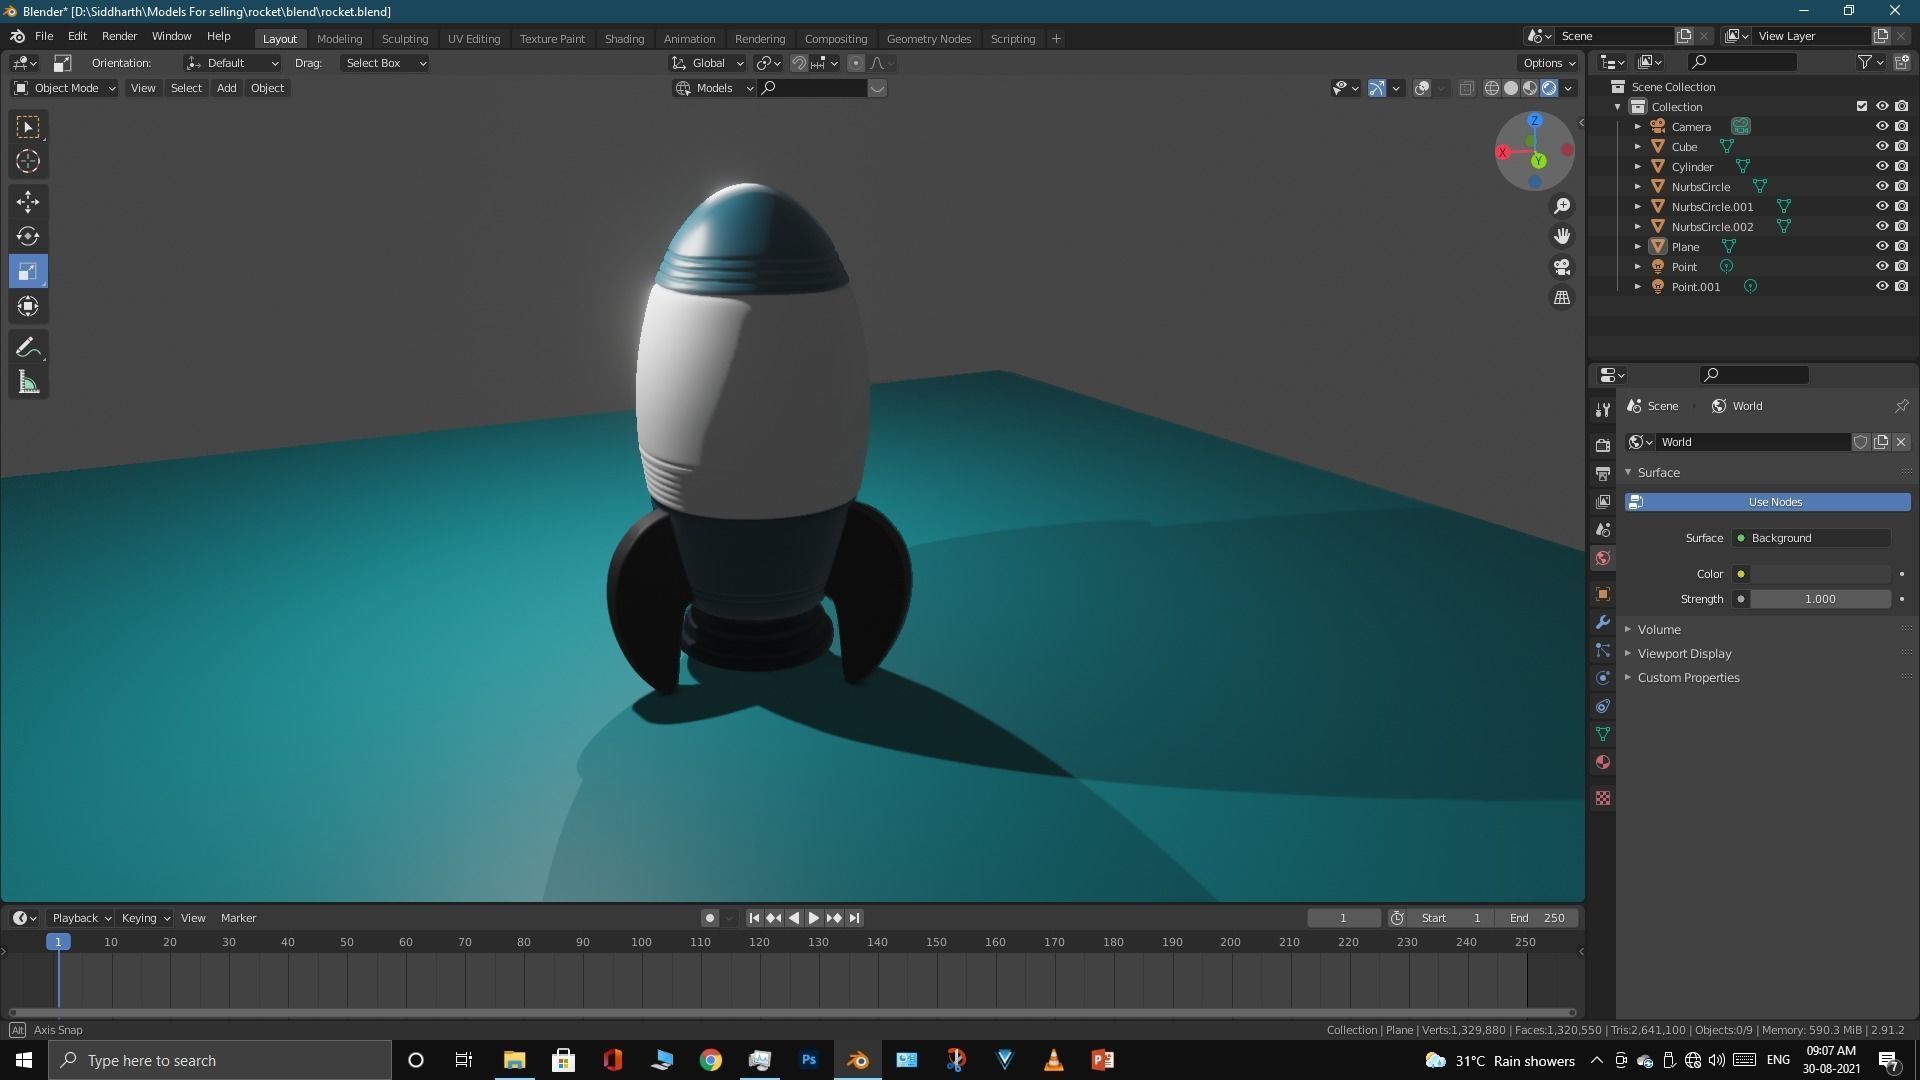Viewport: 1920px width, 1080px height.
Task: Toggle visibility of Plane object
Action: [1881, 246]
